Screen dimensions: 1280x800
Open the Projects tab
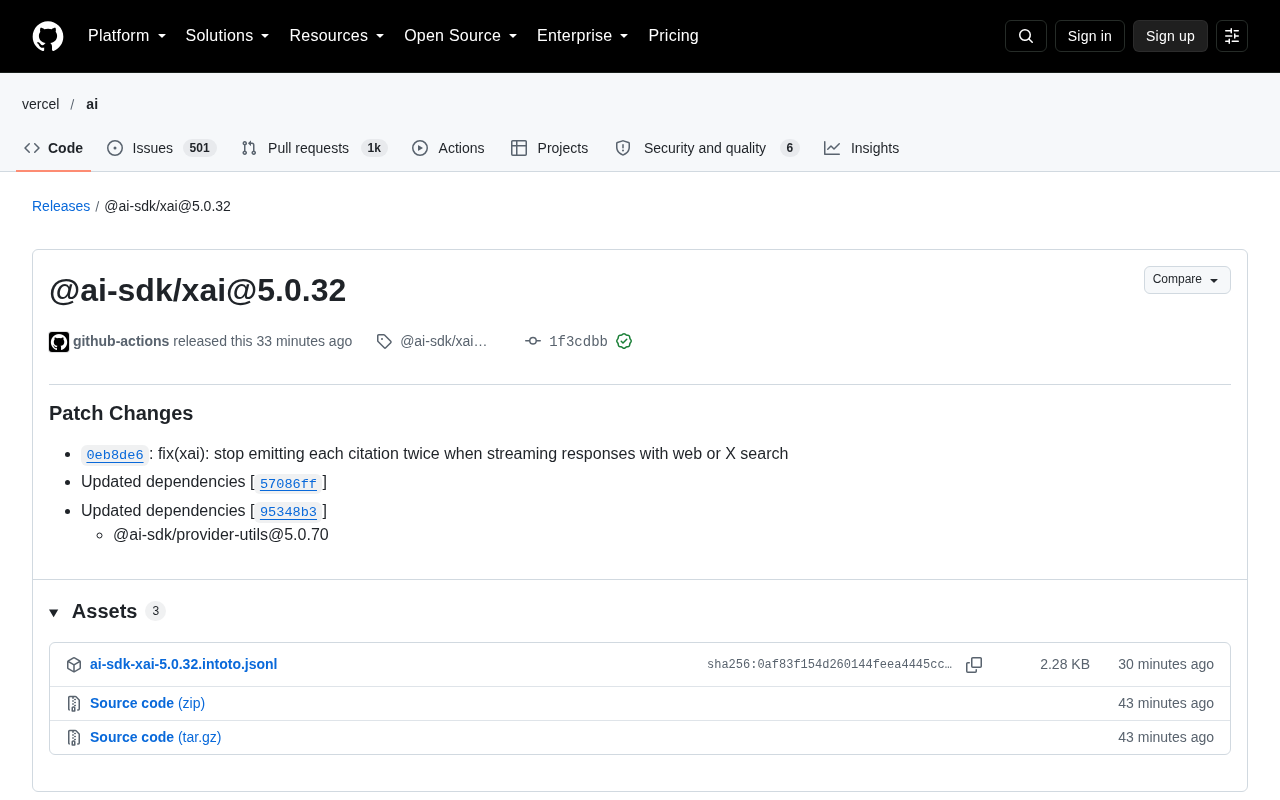click(549, 148)
